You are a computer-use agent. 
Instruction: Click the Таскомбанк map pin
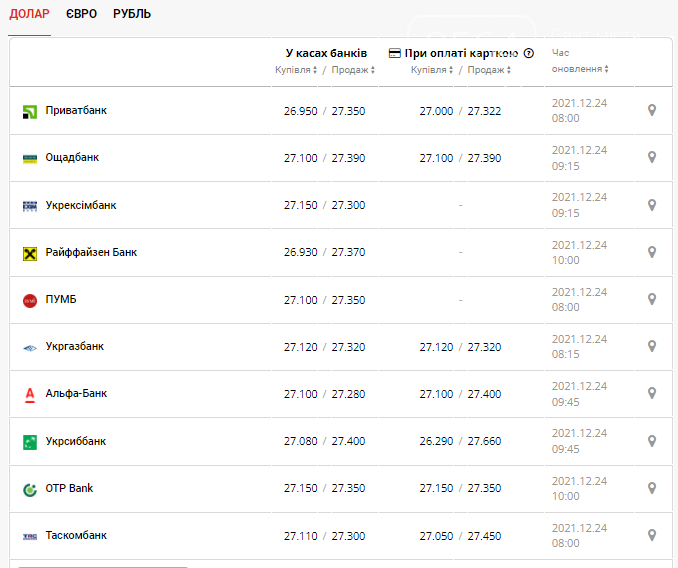click(x=652, y=535)
